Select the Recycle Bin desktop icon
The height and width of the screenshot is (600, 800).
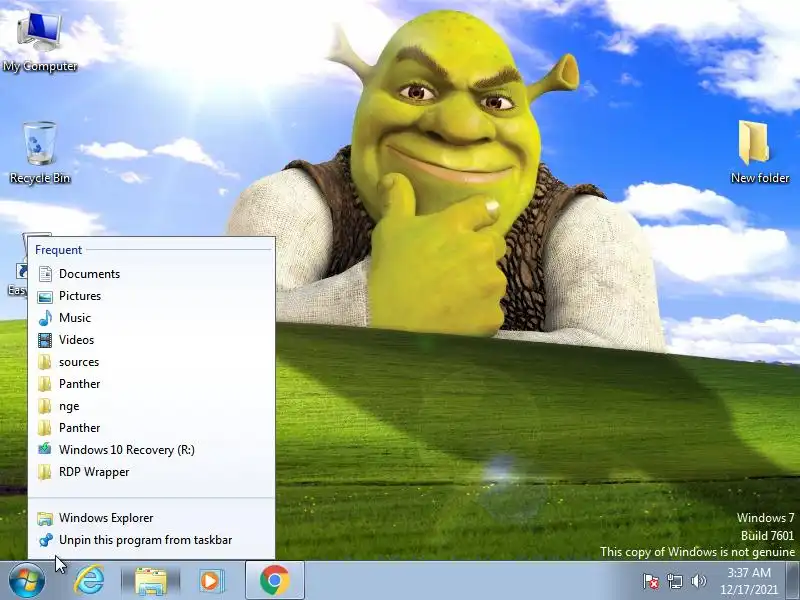click(x=39, y=153)
